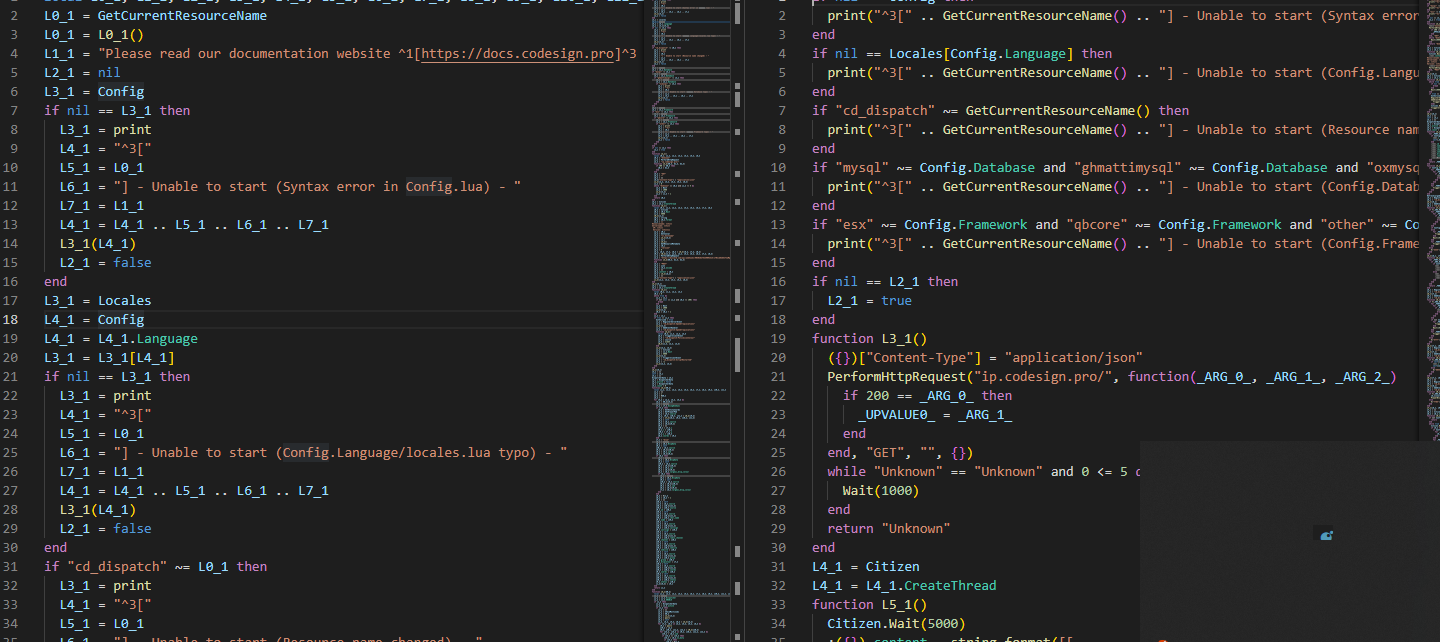Click the 'if "esx" ~= Config.Framework' line
The width and height of the screenshot is (1440, 642).
(1115, 224)
